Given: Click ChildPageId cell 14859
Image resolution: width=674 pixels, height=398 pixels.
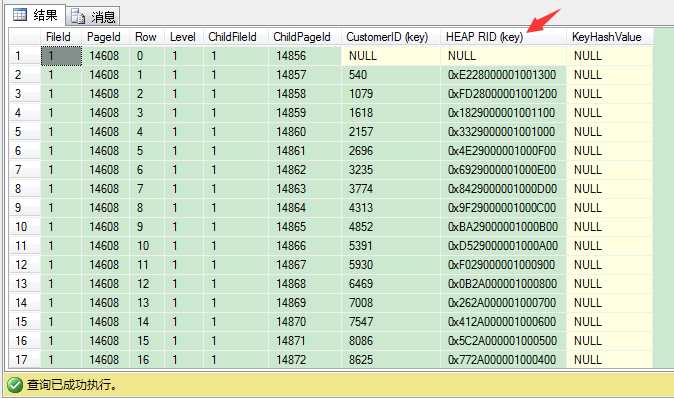Looking at the screenshot, I should pyautogui.click(x=305, y=113).
